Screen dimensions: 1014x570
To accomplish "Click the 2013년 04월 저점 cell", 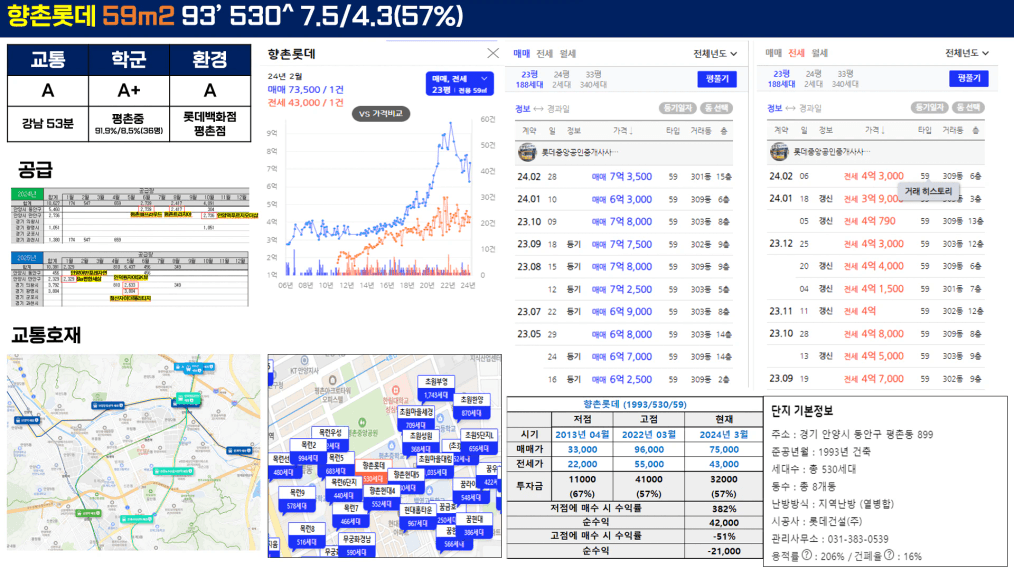I will pyautogui.click(x=582, y=435).
